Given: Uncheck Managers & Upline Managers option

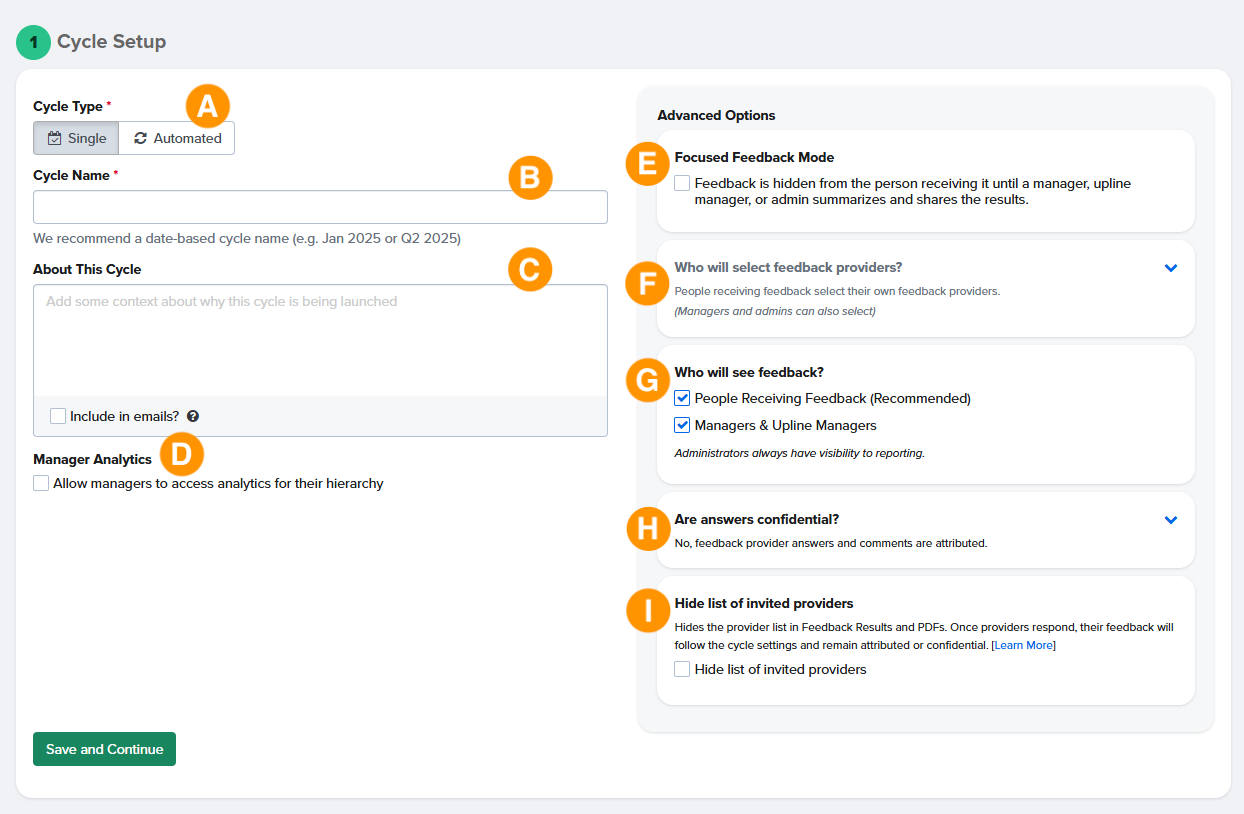Looking at the screenshot, I should coord(682,425).
